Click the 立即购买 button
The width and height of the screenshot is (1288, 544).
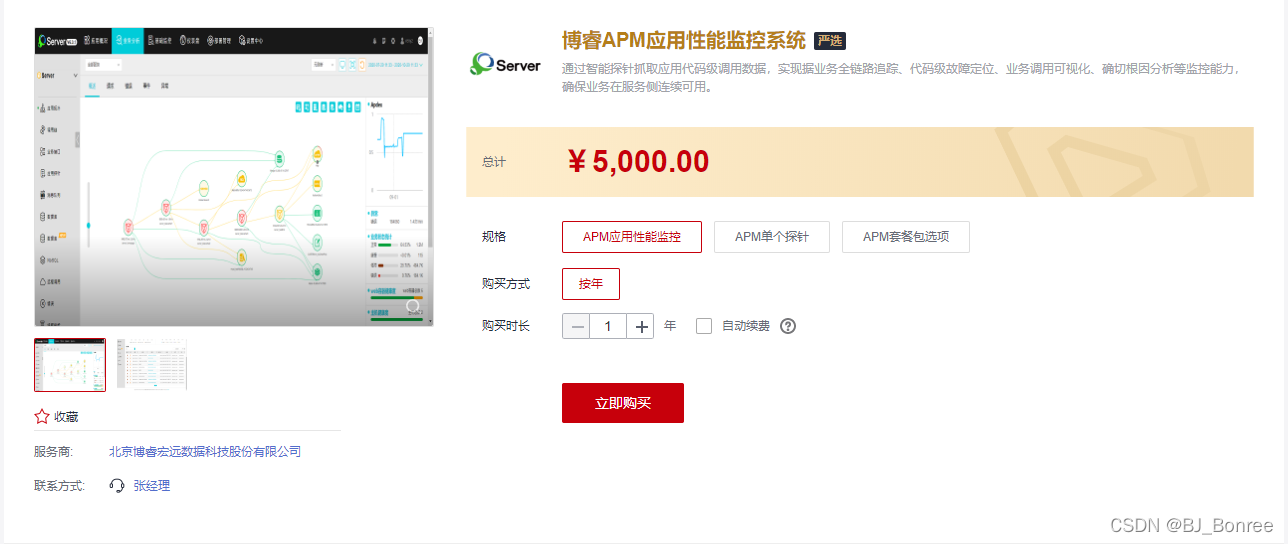(623, 403)
